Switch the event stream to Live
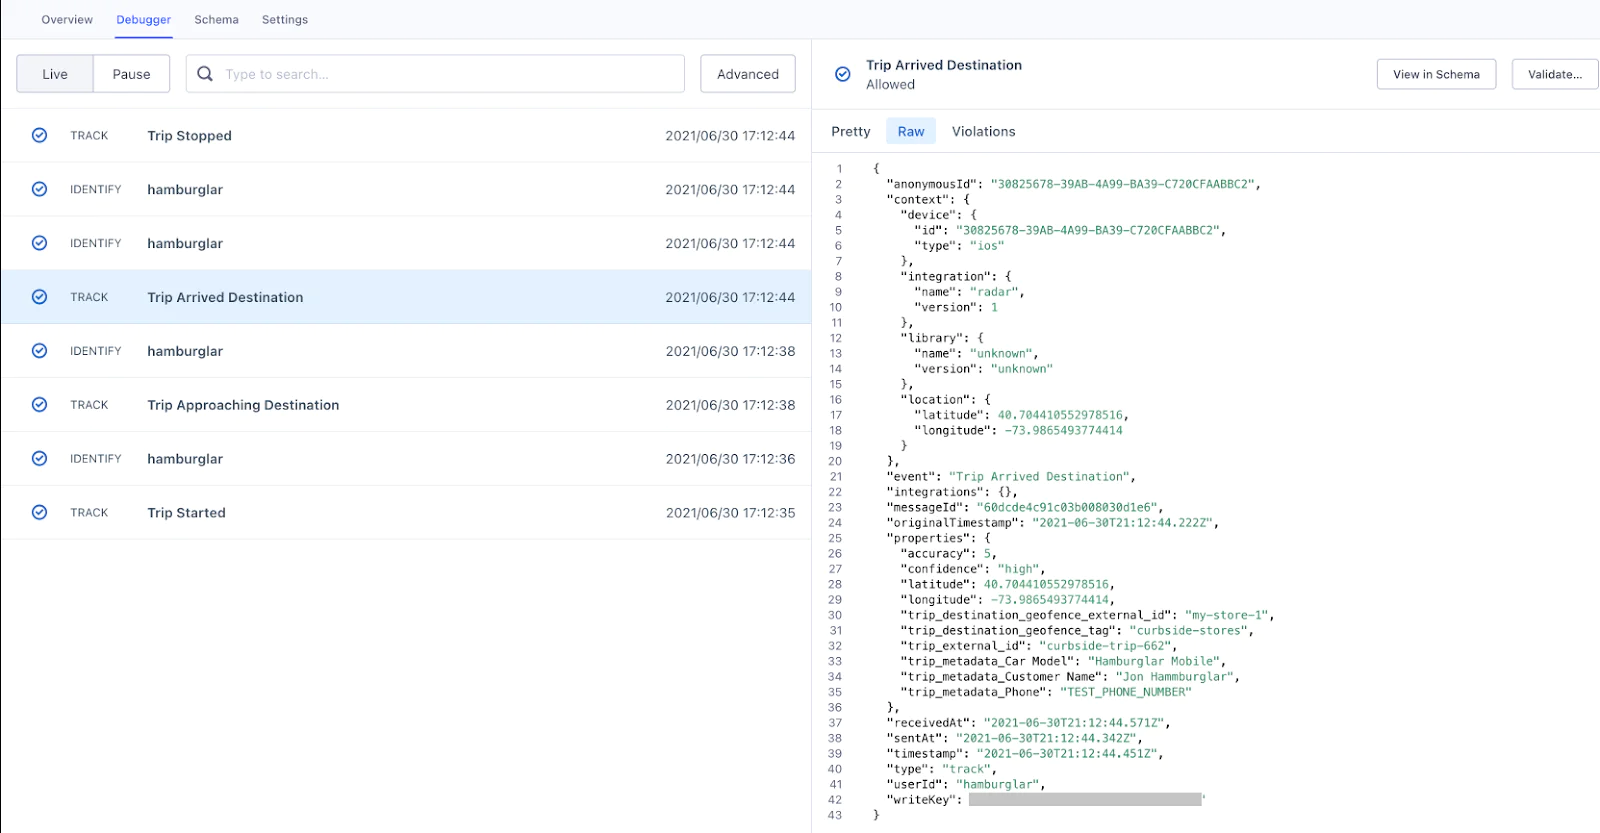 pos(55,74)
